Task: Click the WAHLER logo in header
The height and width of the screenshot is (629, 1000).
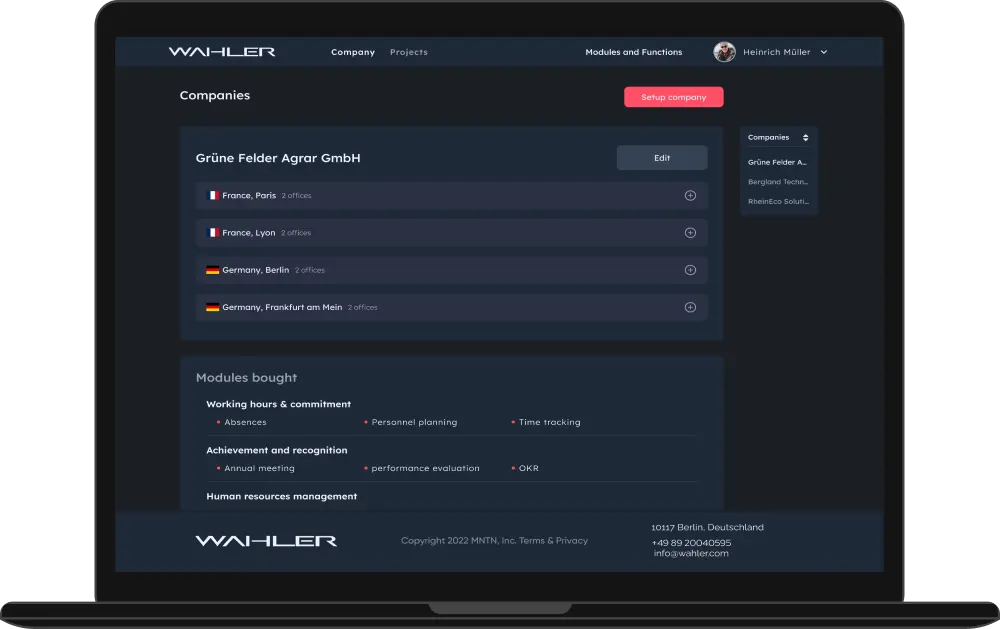Action: click(221, 52)
